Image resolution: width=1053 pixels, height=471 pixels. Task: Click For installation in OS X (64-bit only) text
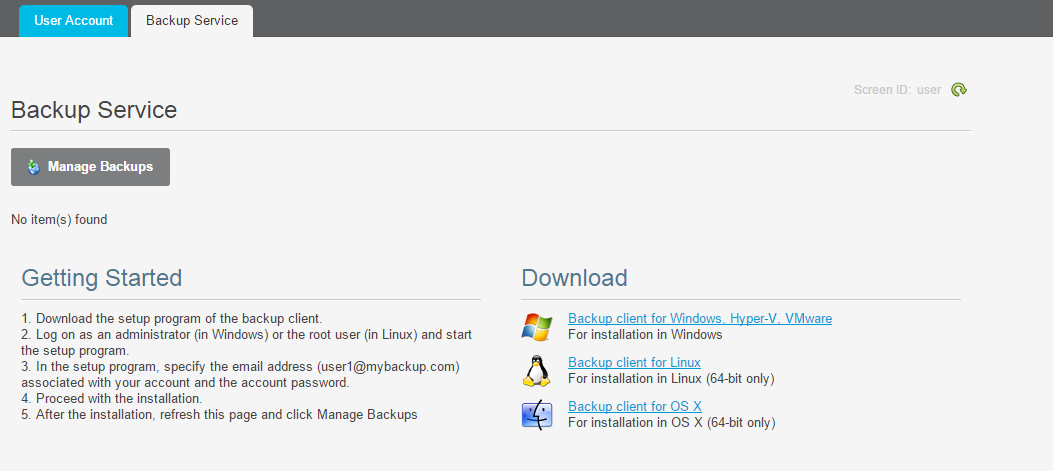[x=672, y=423]
